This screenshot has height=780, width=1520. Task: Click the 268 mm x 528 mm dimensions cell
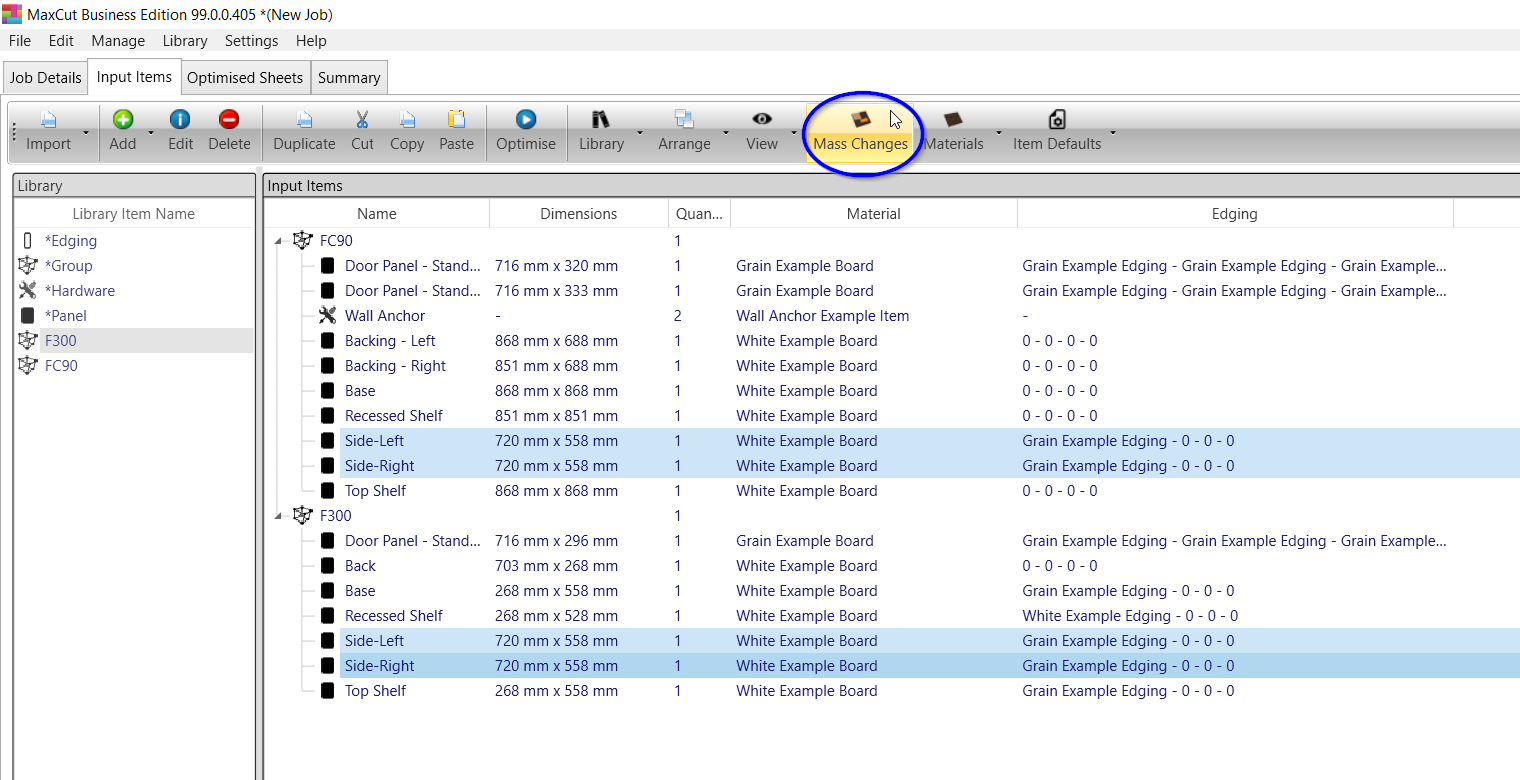556,616
